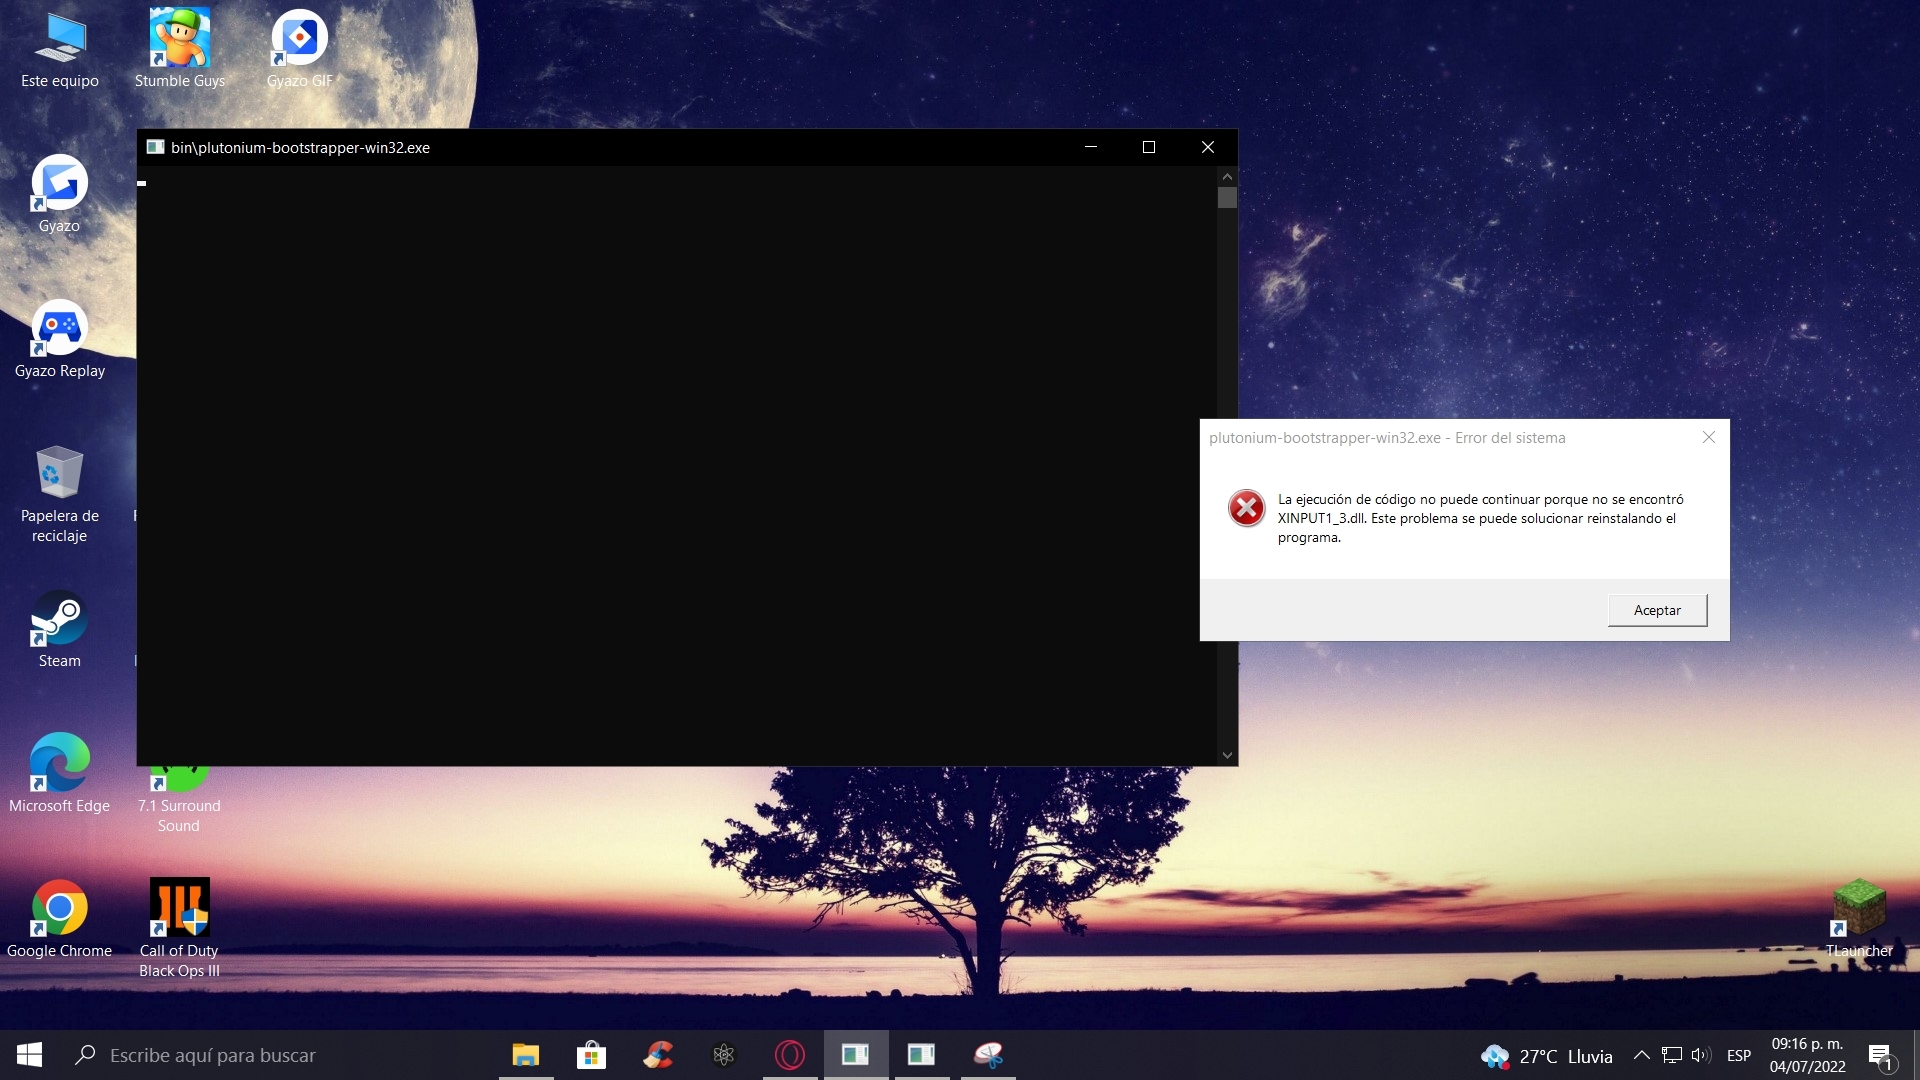Open Microsoft Store from taskbar
The height and width of the screenshot is (1080, 1920).
591,1055
